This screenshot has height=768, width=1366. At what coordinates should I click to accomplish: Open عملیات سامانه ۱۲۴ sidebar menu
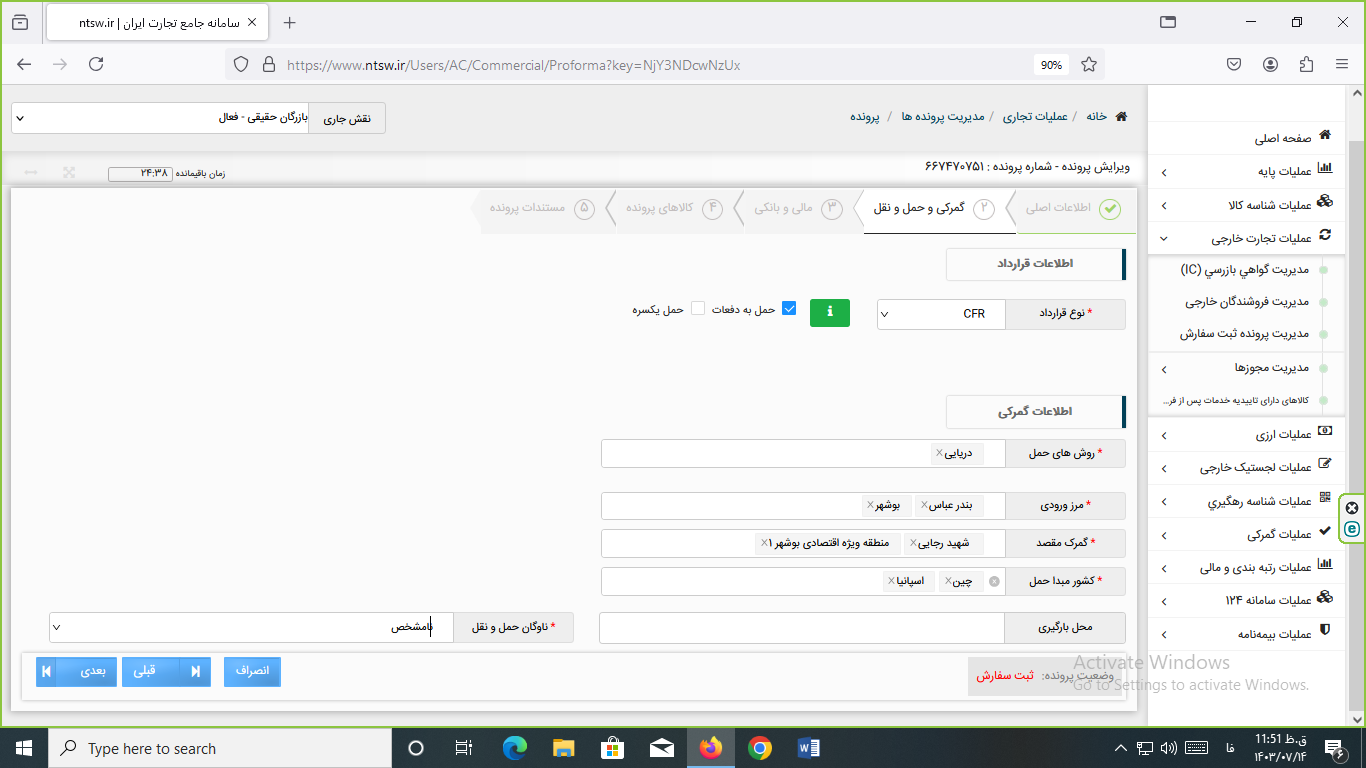click(x=1248, y=600)
